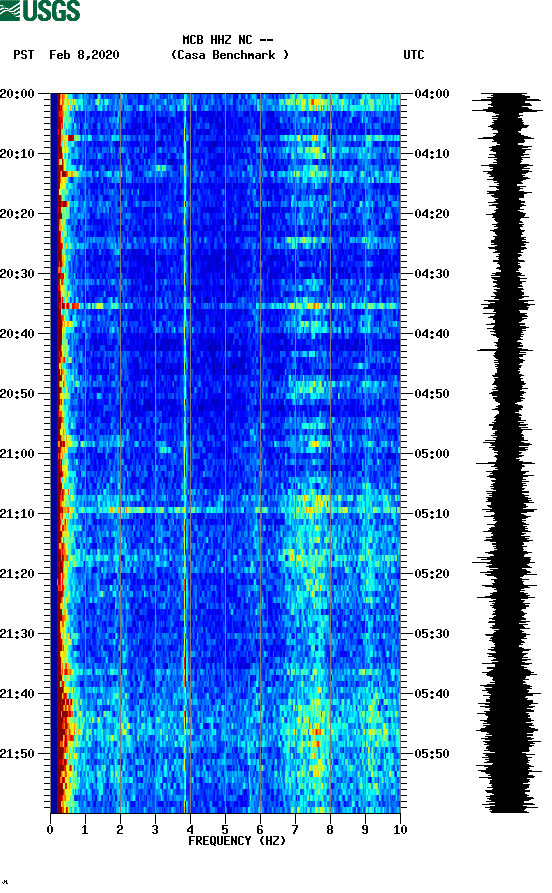The width and height of the screenshot is (552, 893).
Task: Click the 6 Hz frequency axis label
Action: [260, 830]
